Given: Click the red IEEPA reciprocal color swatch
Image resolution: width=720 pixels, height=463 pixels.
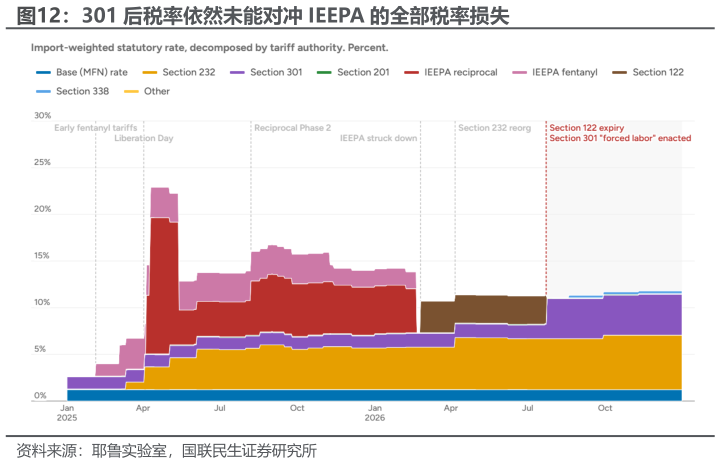Looking at the screenshot, I should click(x=411, y=73).
